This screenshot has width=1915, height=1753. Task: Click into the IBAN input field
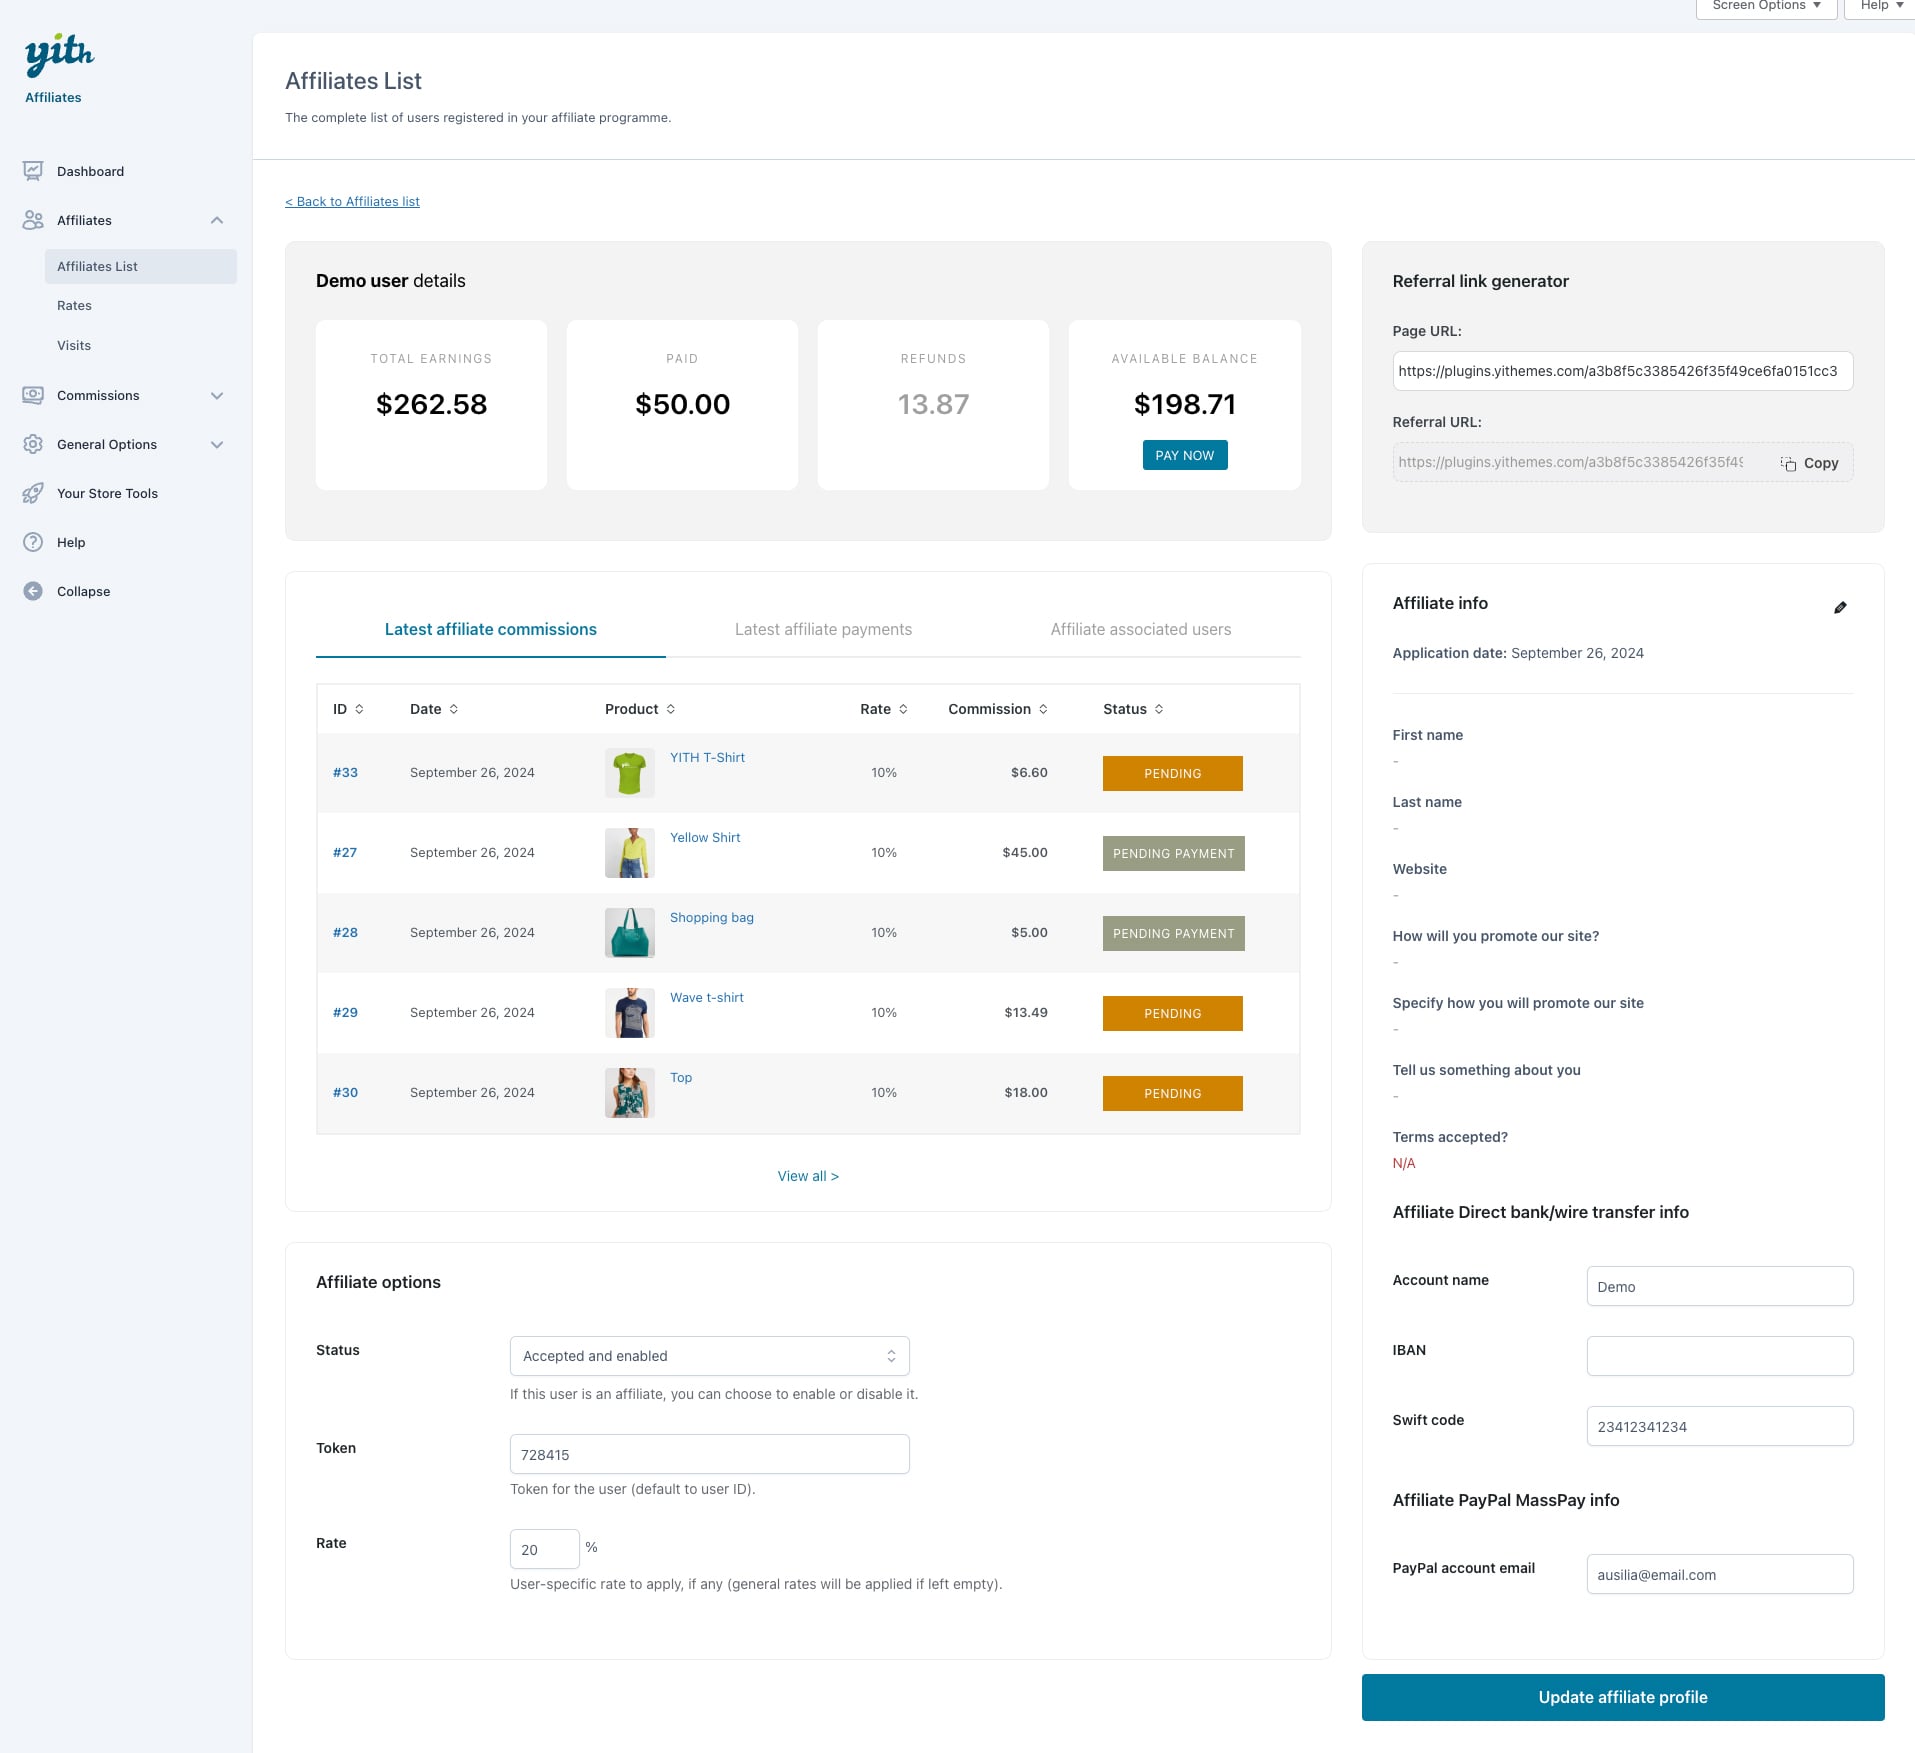tap(1719, 1356)
